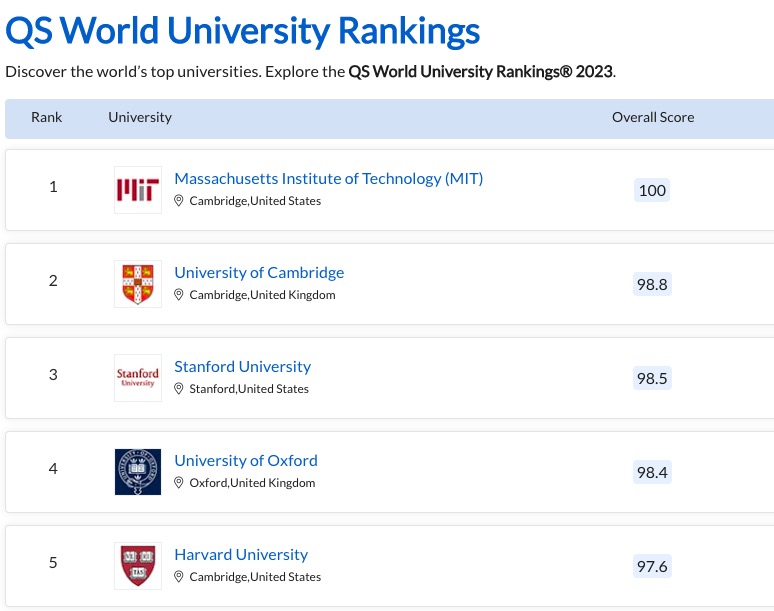Click the Harvard University shield logo

pos(138,565)
